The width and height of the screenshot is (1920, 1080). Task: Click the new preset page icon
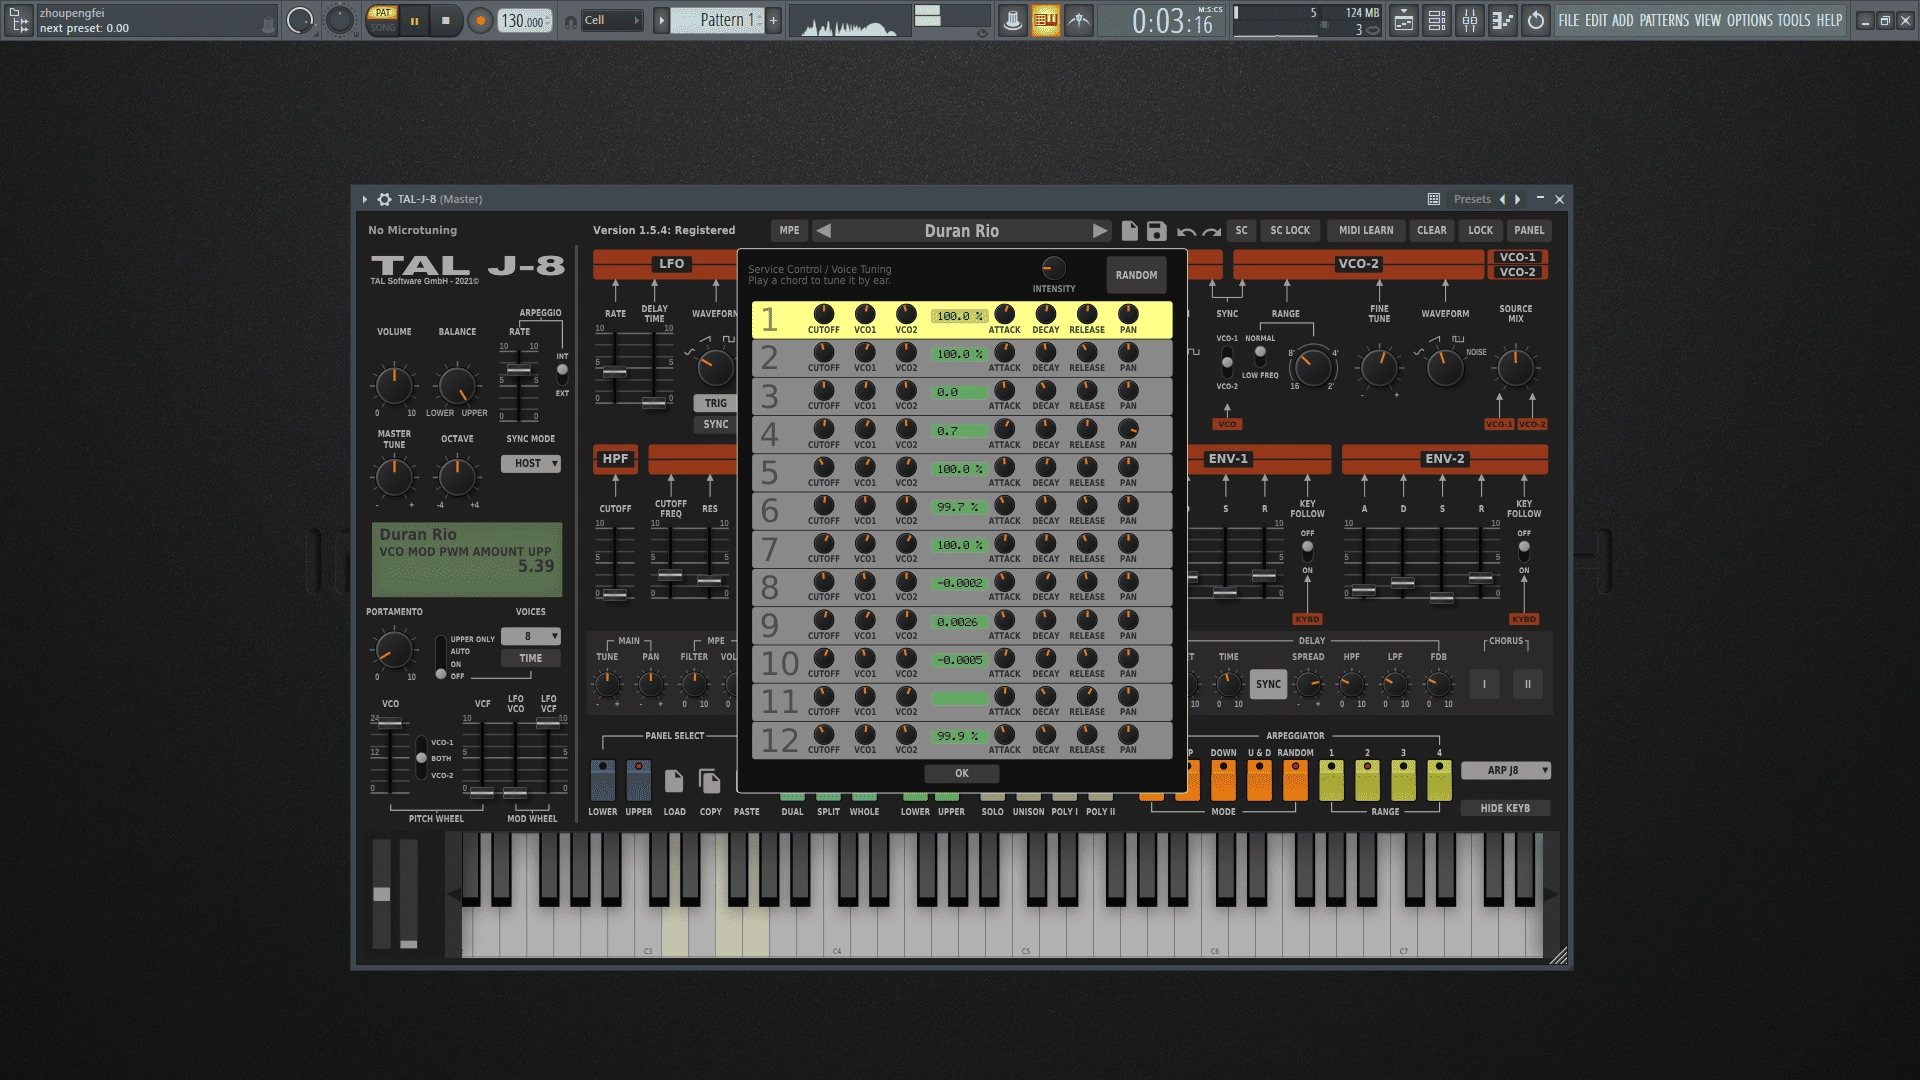click(1129, 231)
